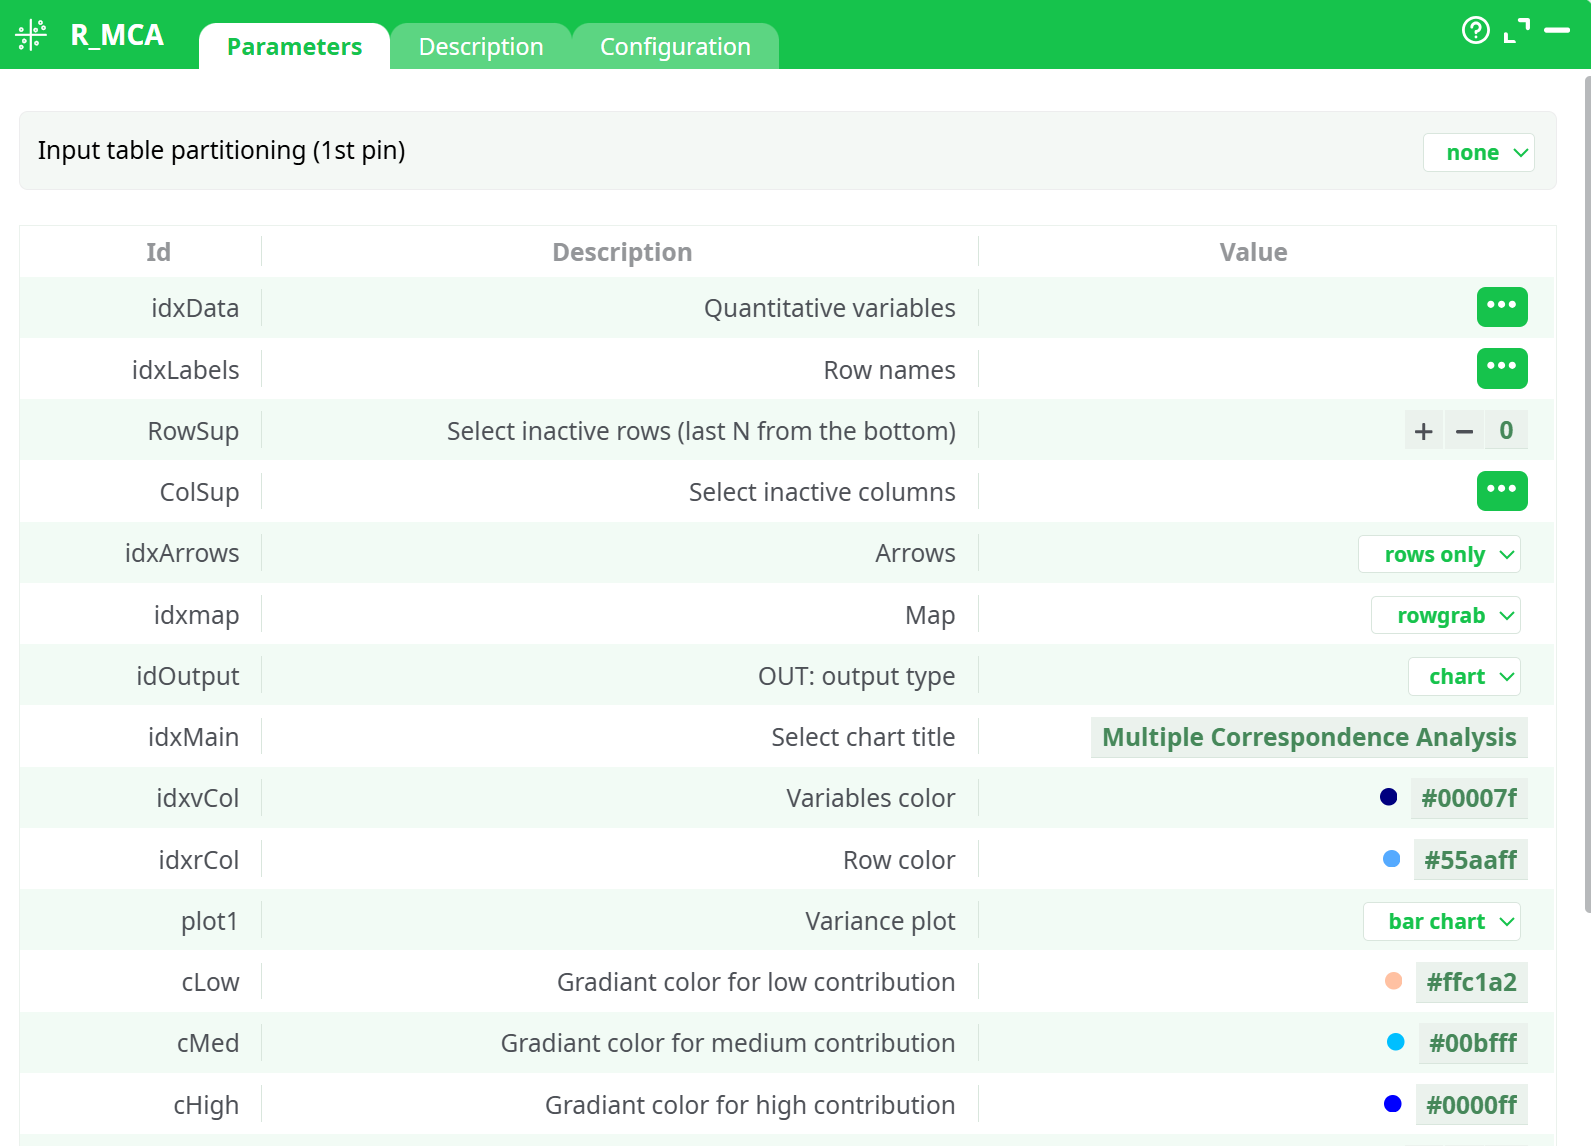This screenshot has height=1146, width=1591.
Task: Decrease inactive rows with minus button
Action: [x=1464, y=431]
